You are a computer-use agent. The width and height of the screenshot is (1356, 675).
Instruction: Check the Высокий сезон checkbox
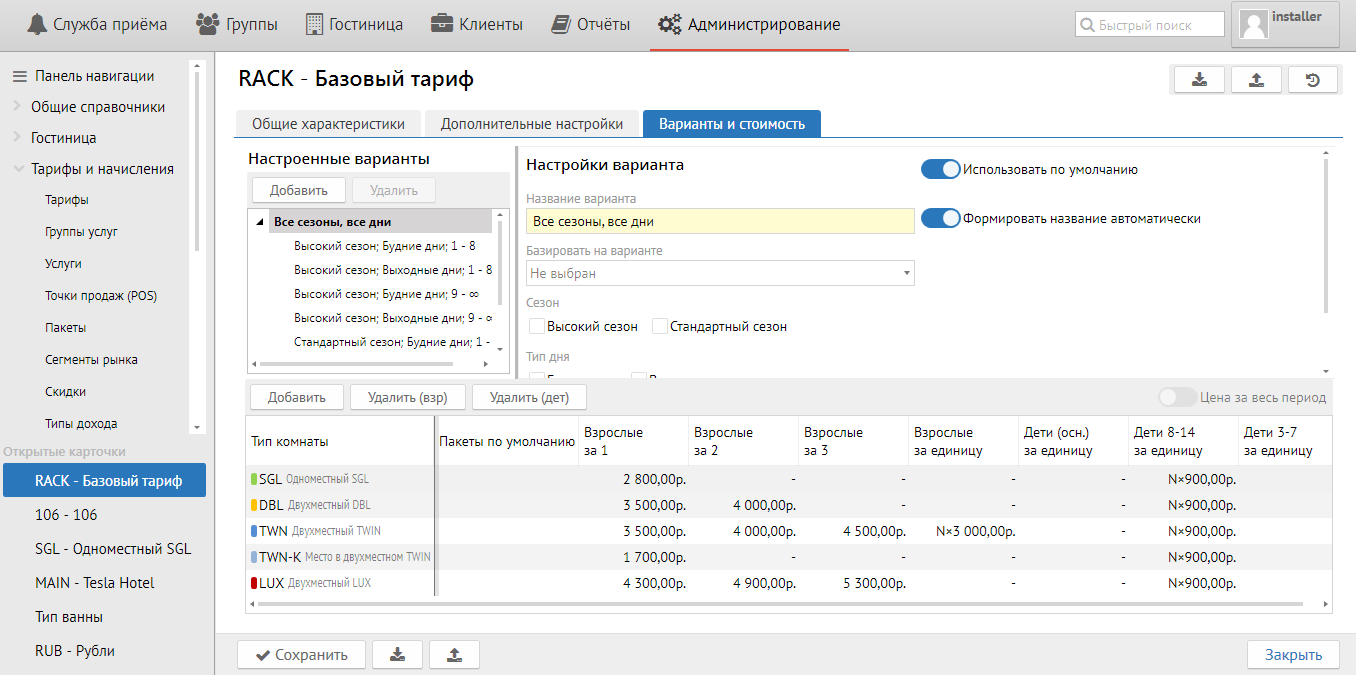click(x=537, y=326)
